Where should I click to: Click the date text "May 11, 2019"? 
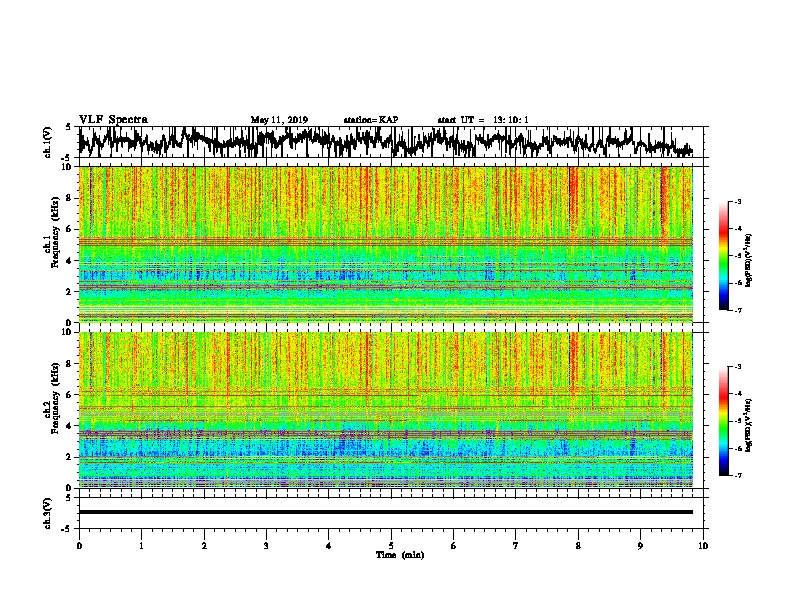pyautogui.click(x=279, y=120)
